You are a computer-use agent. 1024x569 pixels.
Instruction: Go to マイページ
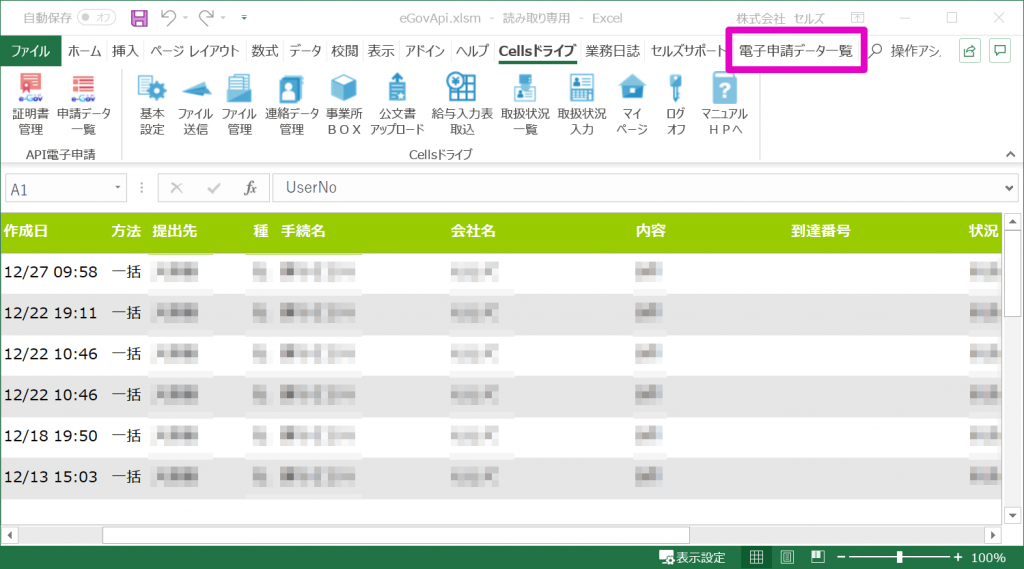[x=632, y=105]
